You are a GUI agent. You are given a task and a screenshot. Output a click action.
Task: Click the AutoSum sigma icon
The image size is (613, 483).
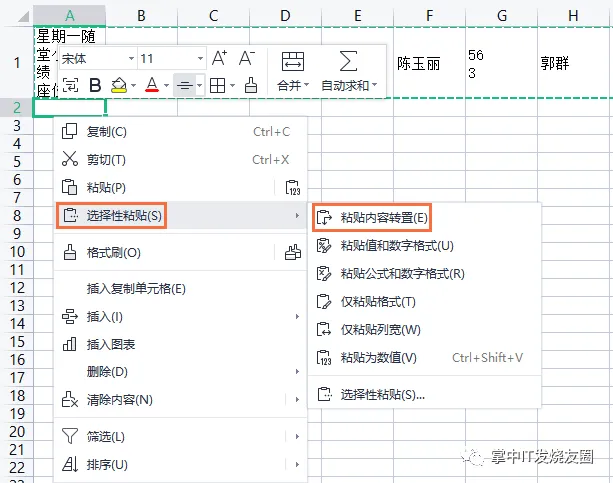pos(348,60)
